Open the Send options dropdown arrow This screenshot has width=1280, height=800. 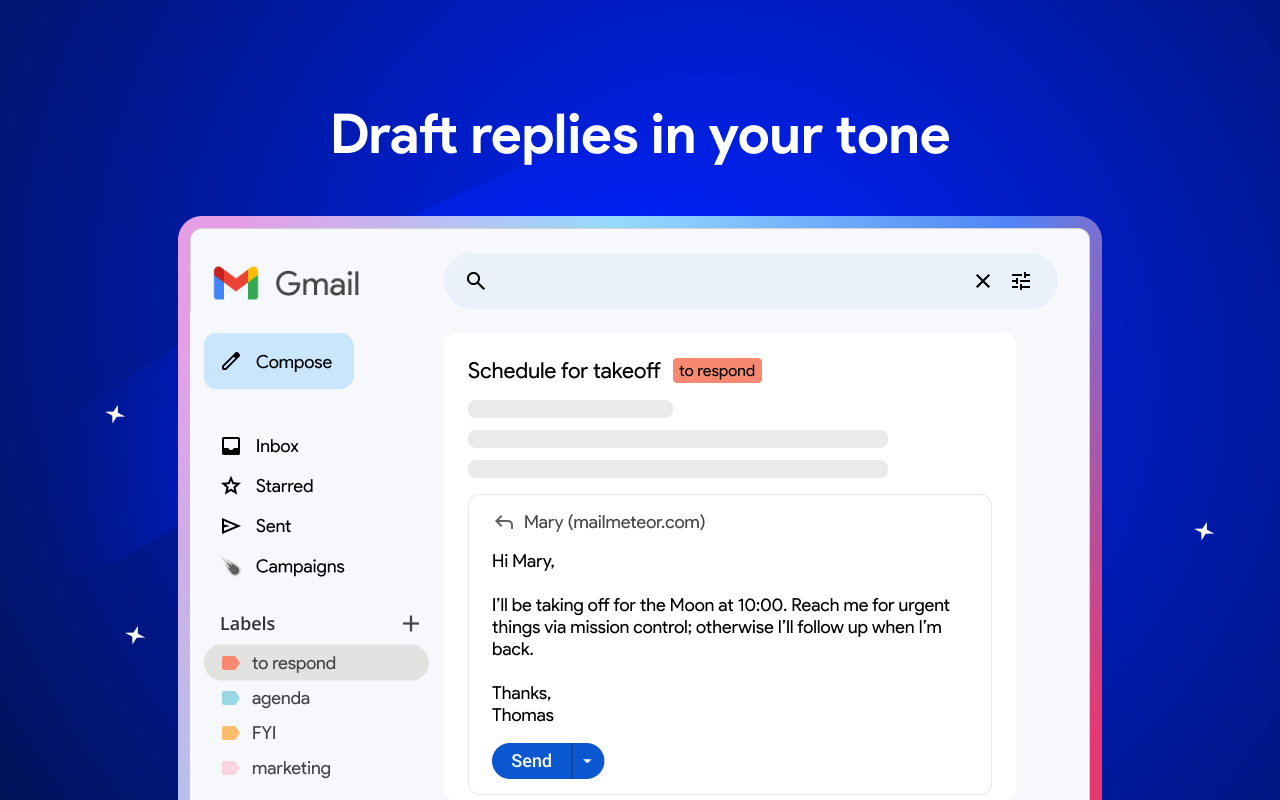tap(587, 761)
